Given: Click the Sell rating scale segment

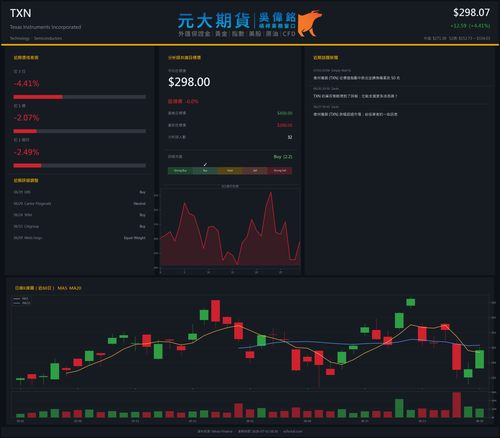Looking at the screenshot, I should click(255, 171).
